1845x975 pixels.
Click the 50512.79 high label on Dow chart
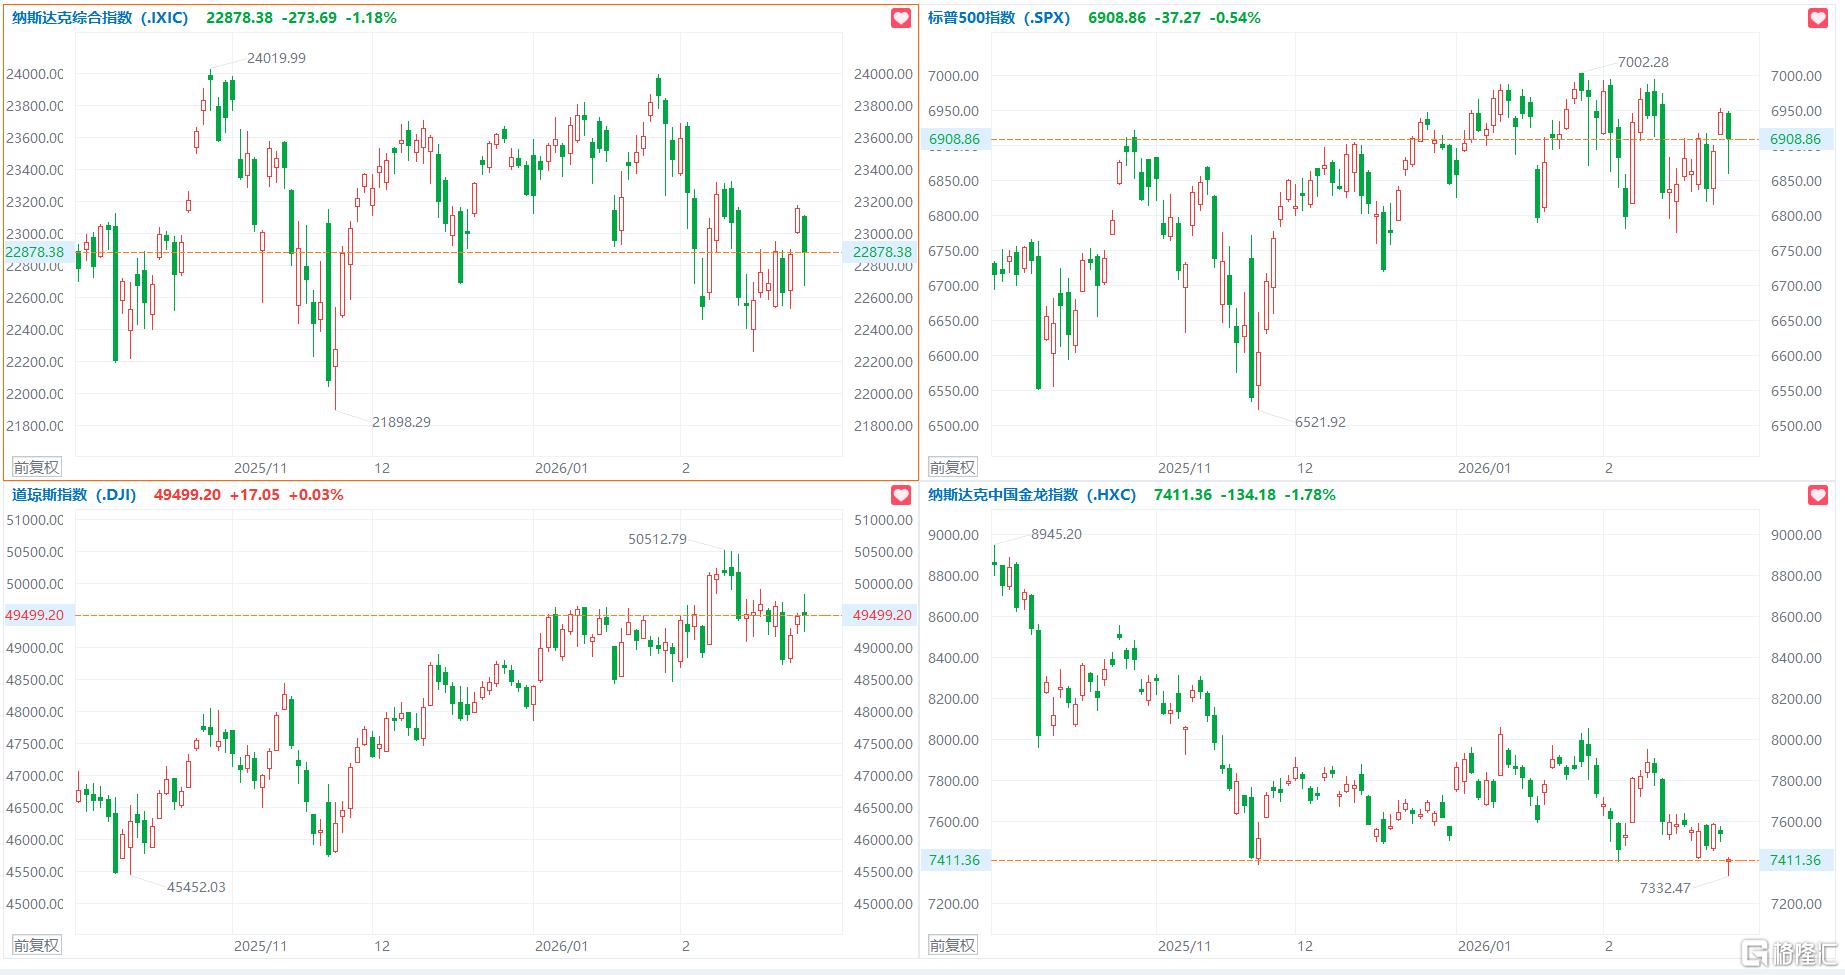pos(657,539)
